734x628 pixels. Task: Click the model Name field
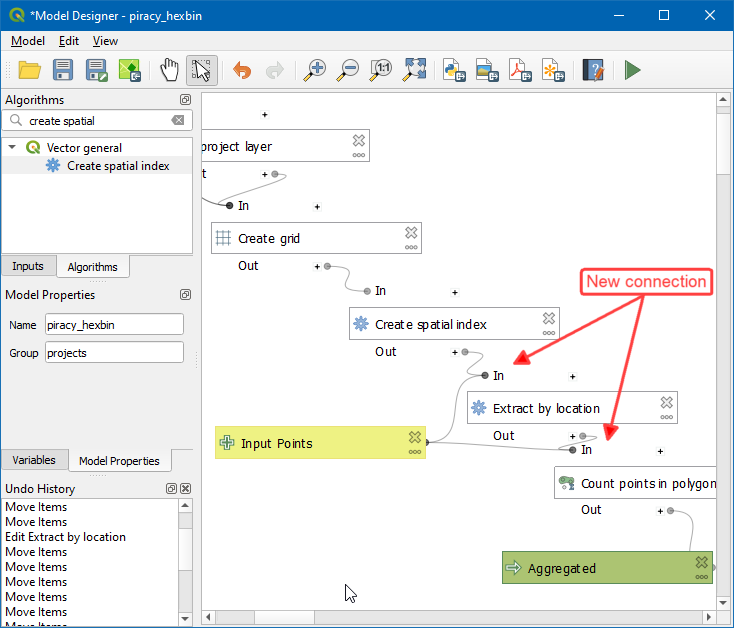pyautogui.click(x=114, y=324)
